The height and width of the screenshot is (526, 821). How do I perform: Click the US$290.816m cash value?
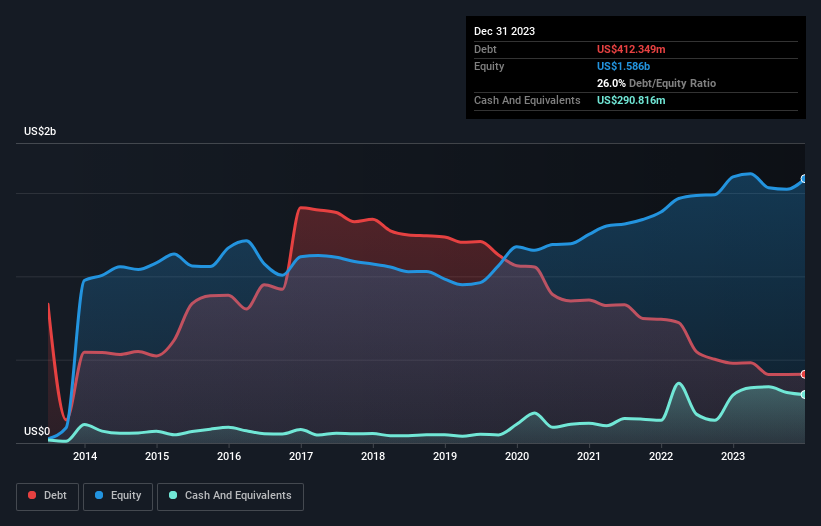(x=631, y=100)
